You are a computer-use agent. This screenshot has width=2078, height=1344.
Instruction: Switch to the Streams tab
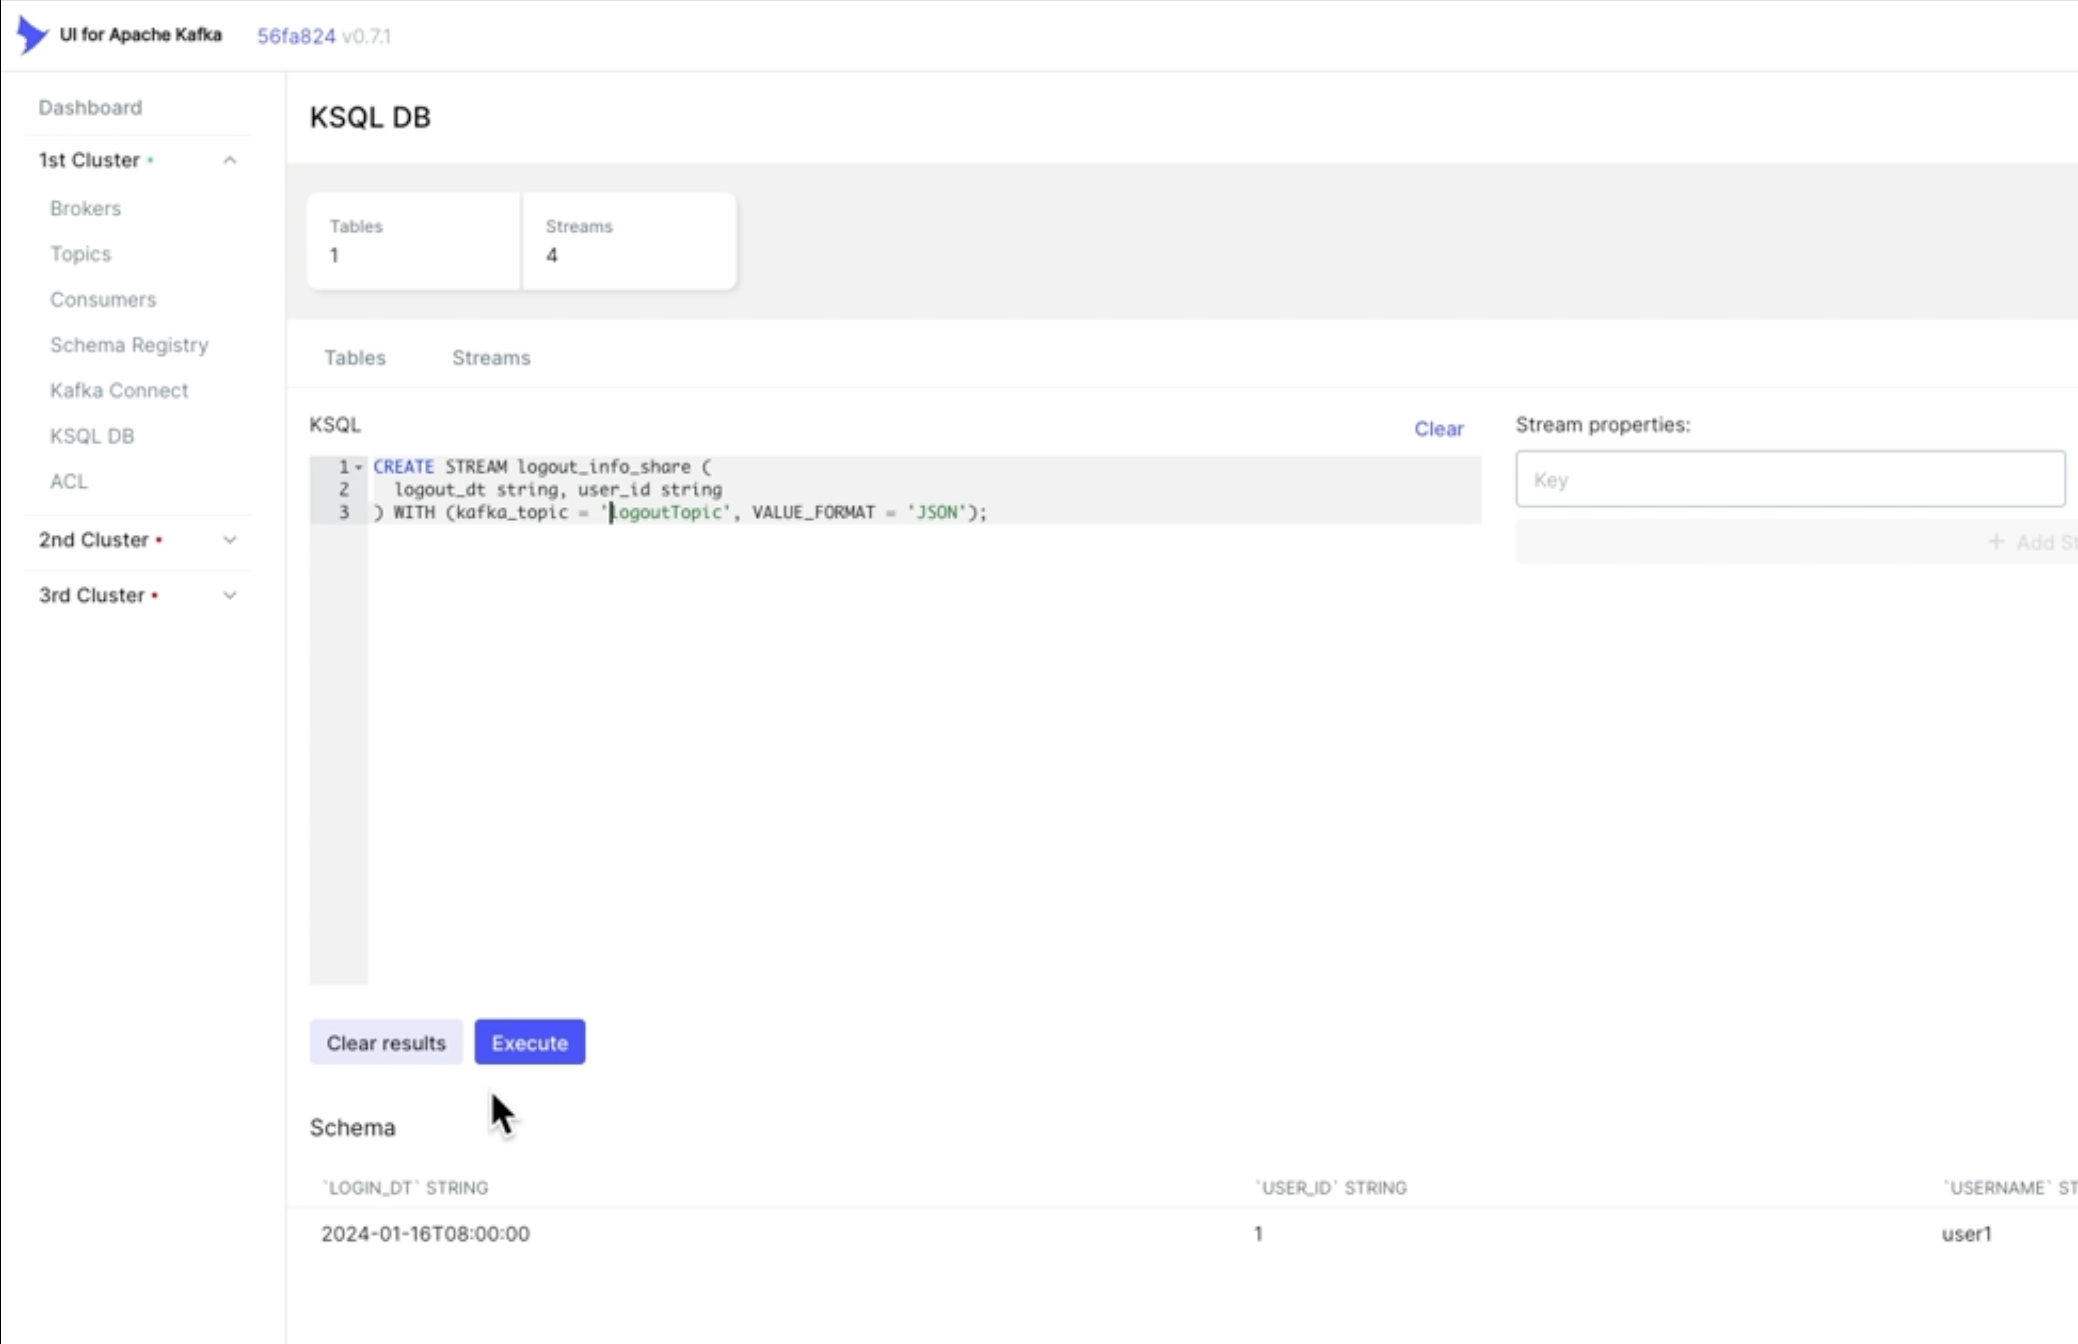tap(491, 357)
